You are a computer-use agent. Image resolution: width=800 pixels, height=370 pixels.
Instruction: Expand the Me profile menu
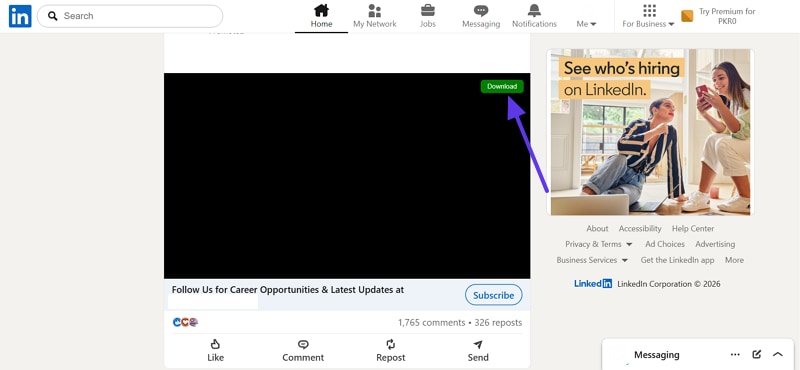point(586,23)
